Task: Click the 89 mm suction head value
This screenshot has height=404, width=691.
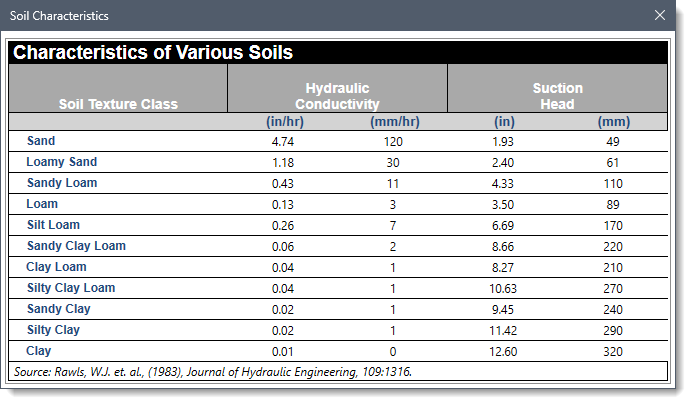Action: click(613, 205)
